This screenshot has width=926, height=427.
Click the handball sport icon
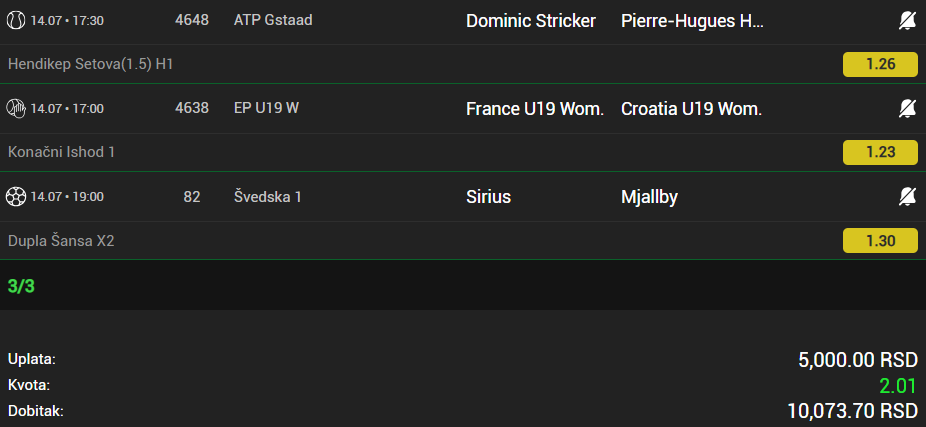[x=16, y=109]
